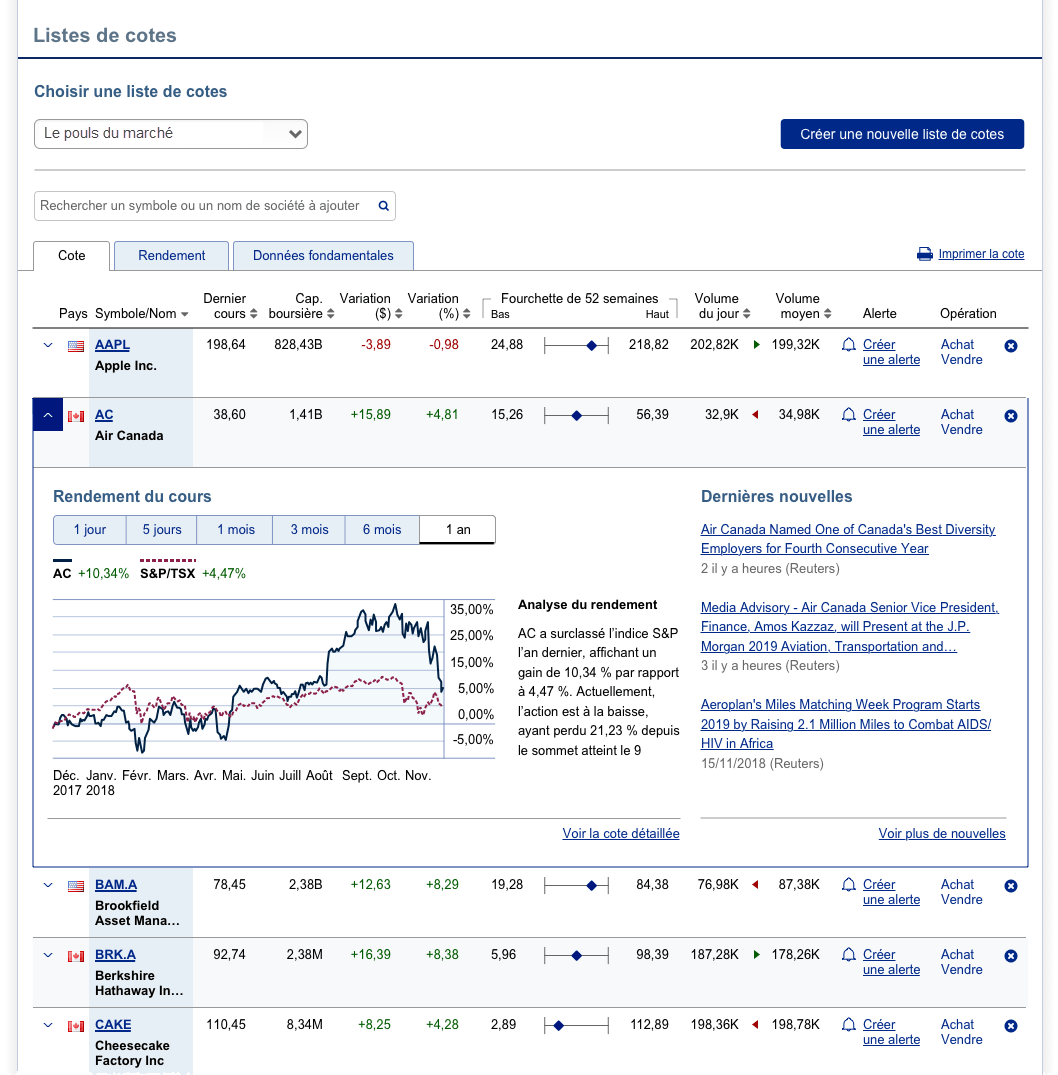Click the US flag icon in AAPL row
The width and height of the screenshot is (1058, 1075).
[x=76, y=346]
